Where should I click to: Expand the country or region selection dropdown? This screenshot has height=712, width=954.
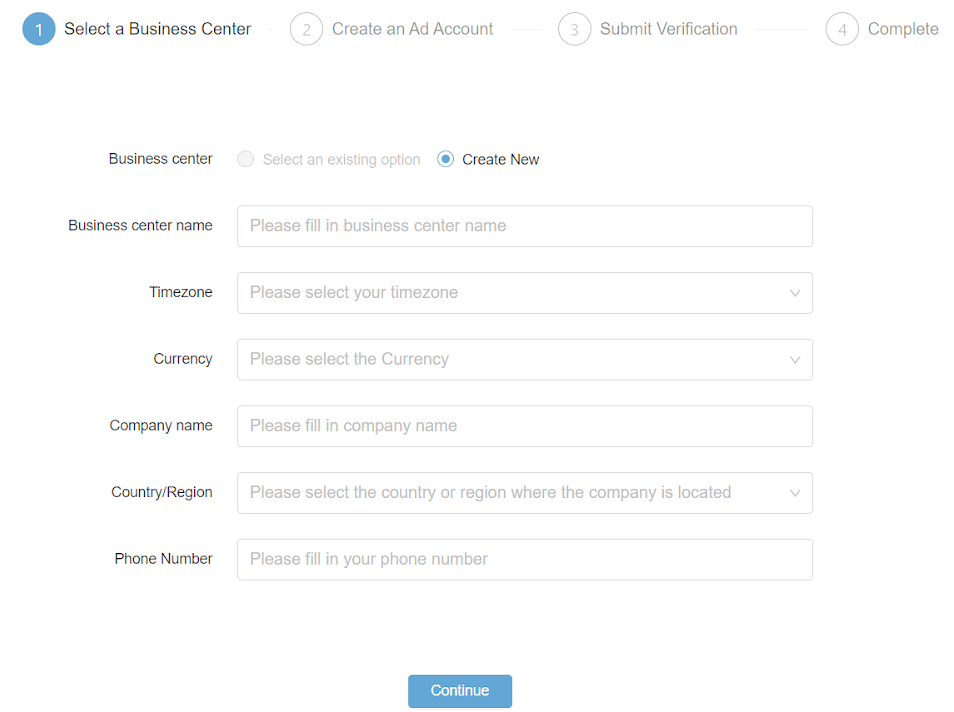pos(525,493)
